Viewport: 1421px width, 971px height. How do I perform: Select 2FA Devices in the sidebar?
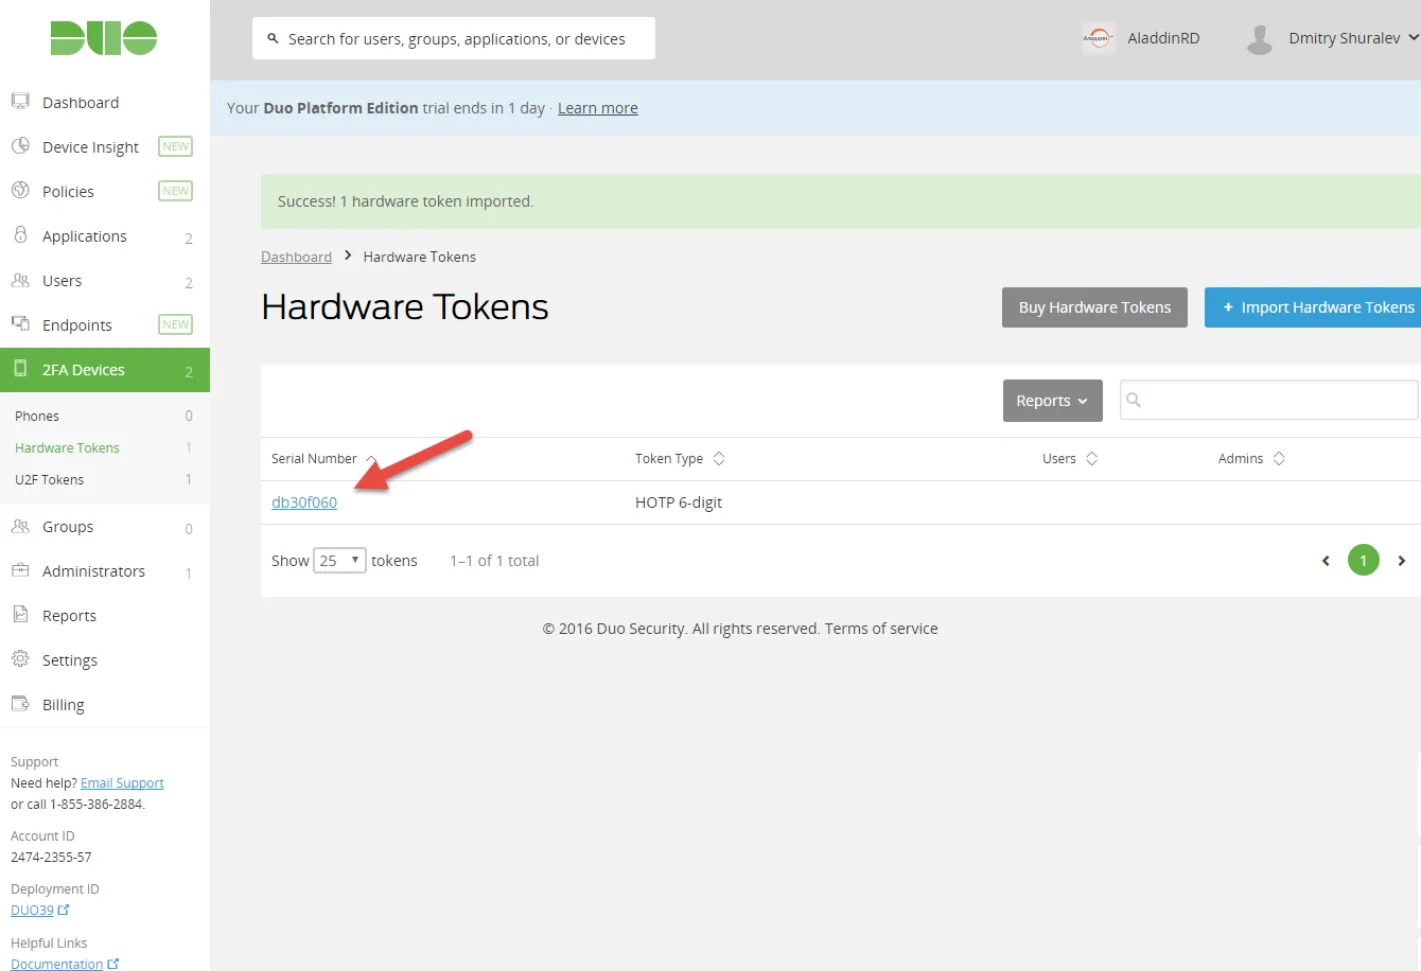pyautogui.click(x=105, y=370)
